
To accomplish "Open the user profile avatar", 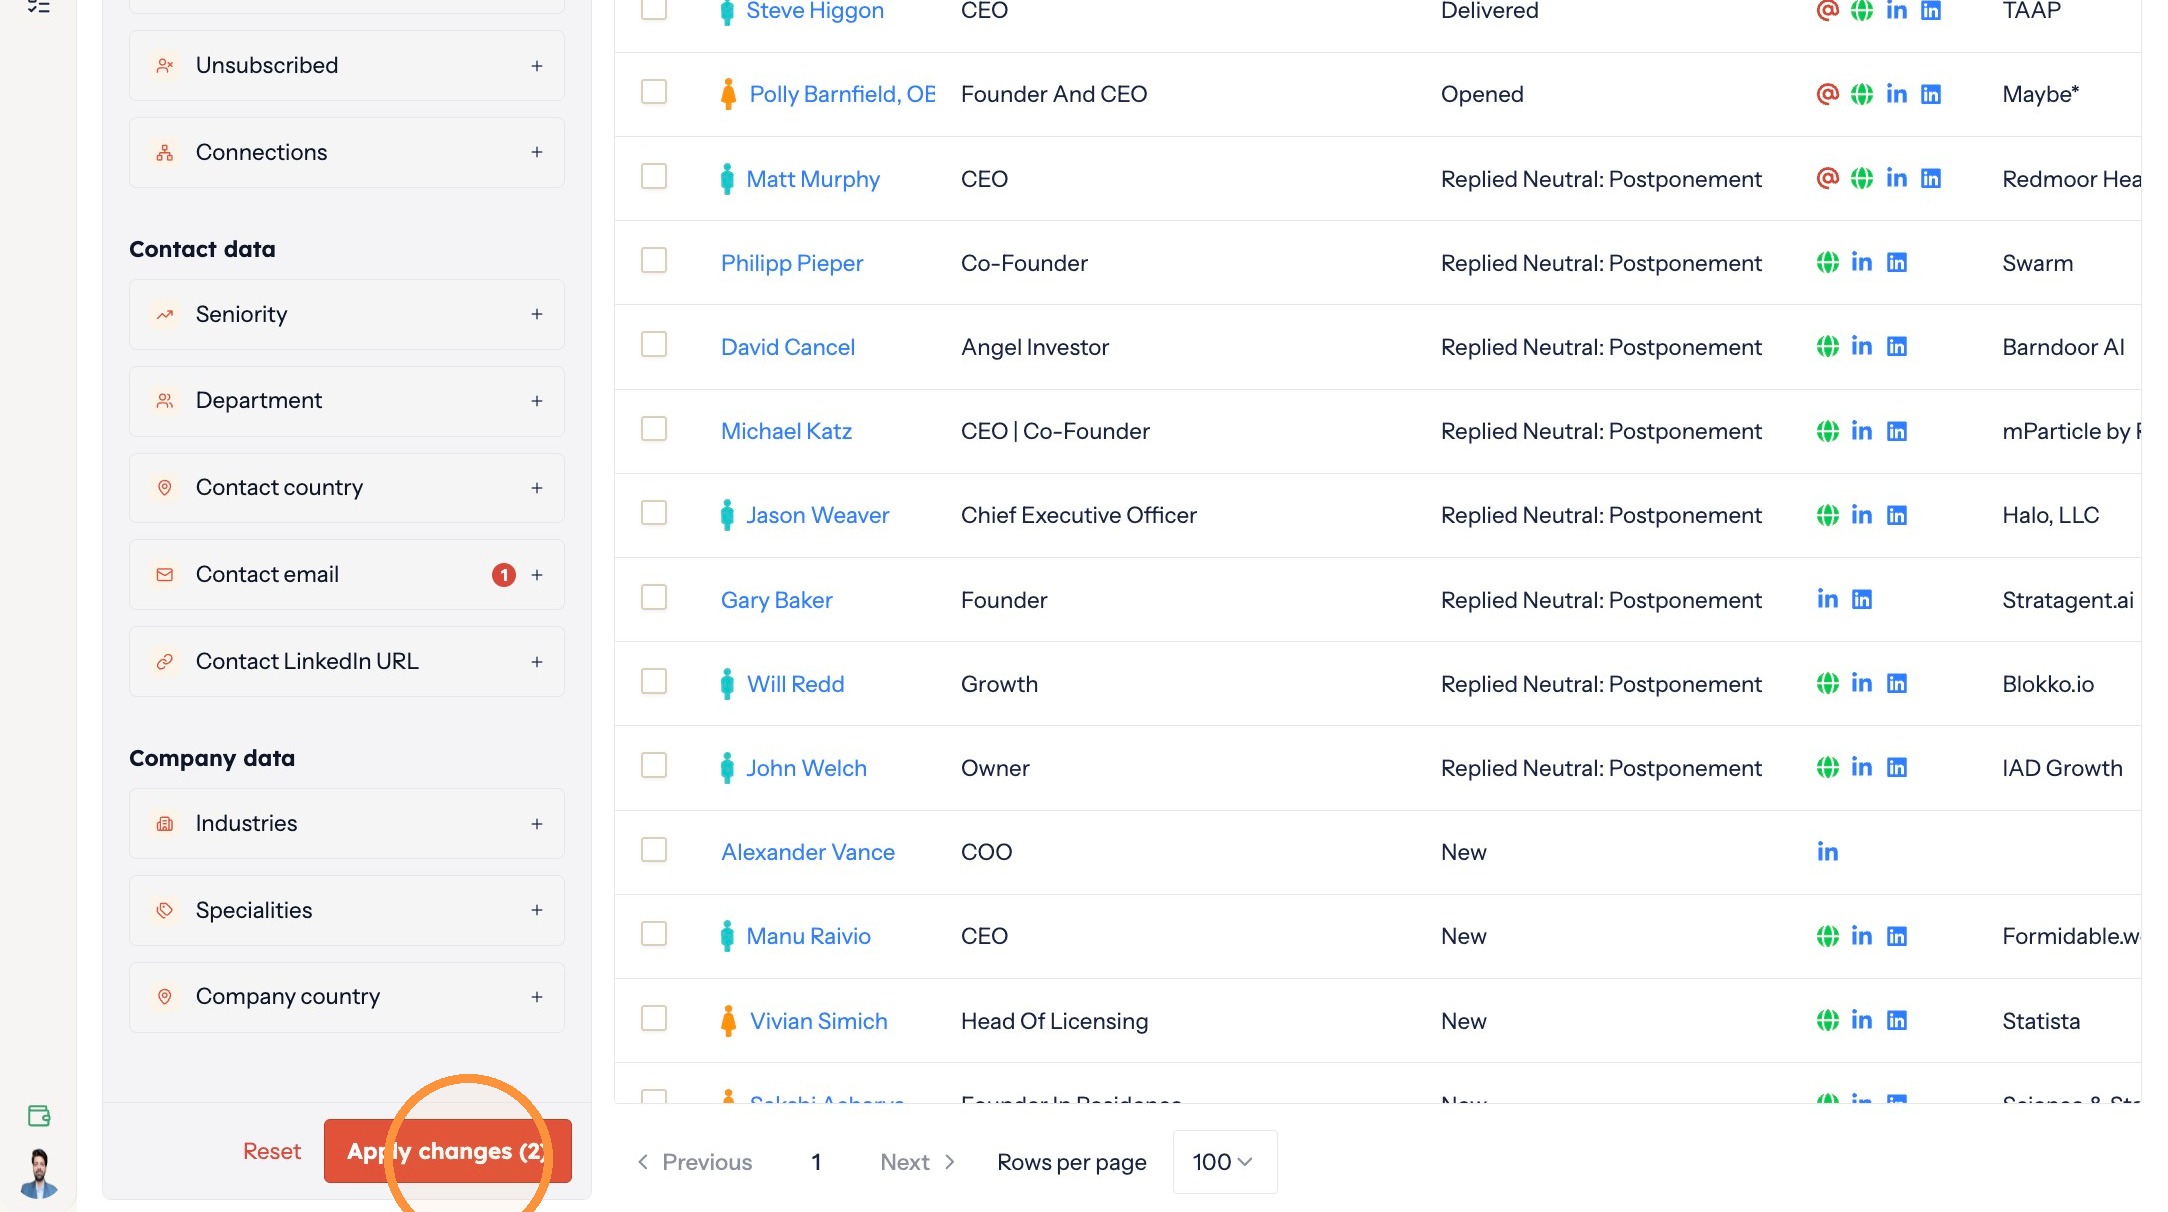I will point(39,1173).
